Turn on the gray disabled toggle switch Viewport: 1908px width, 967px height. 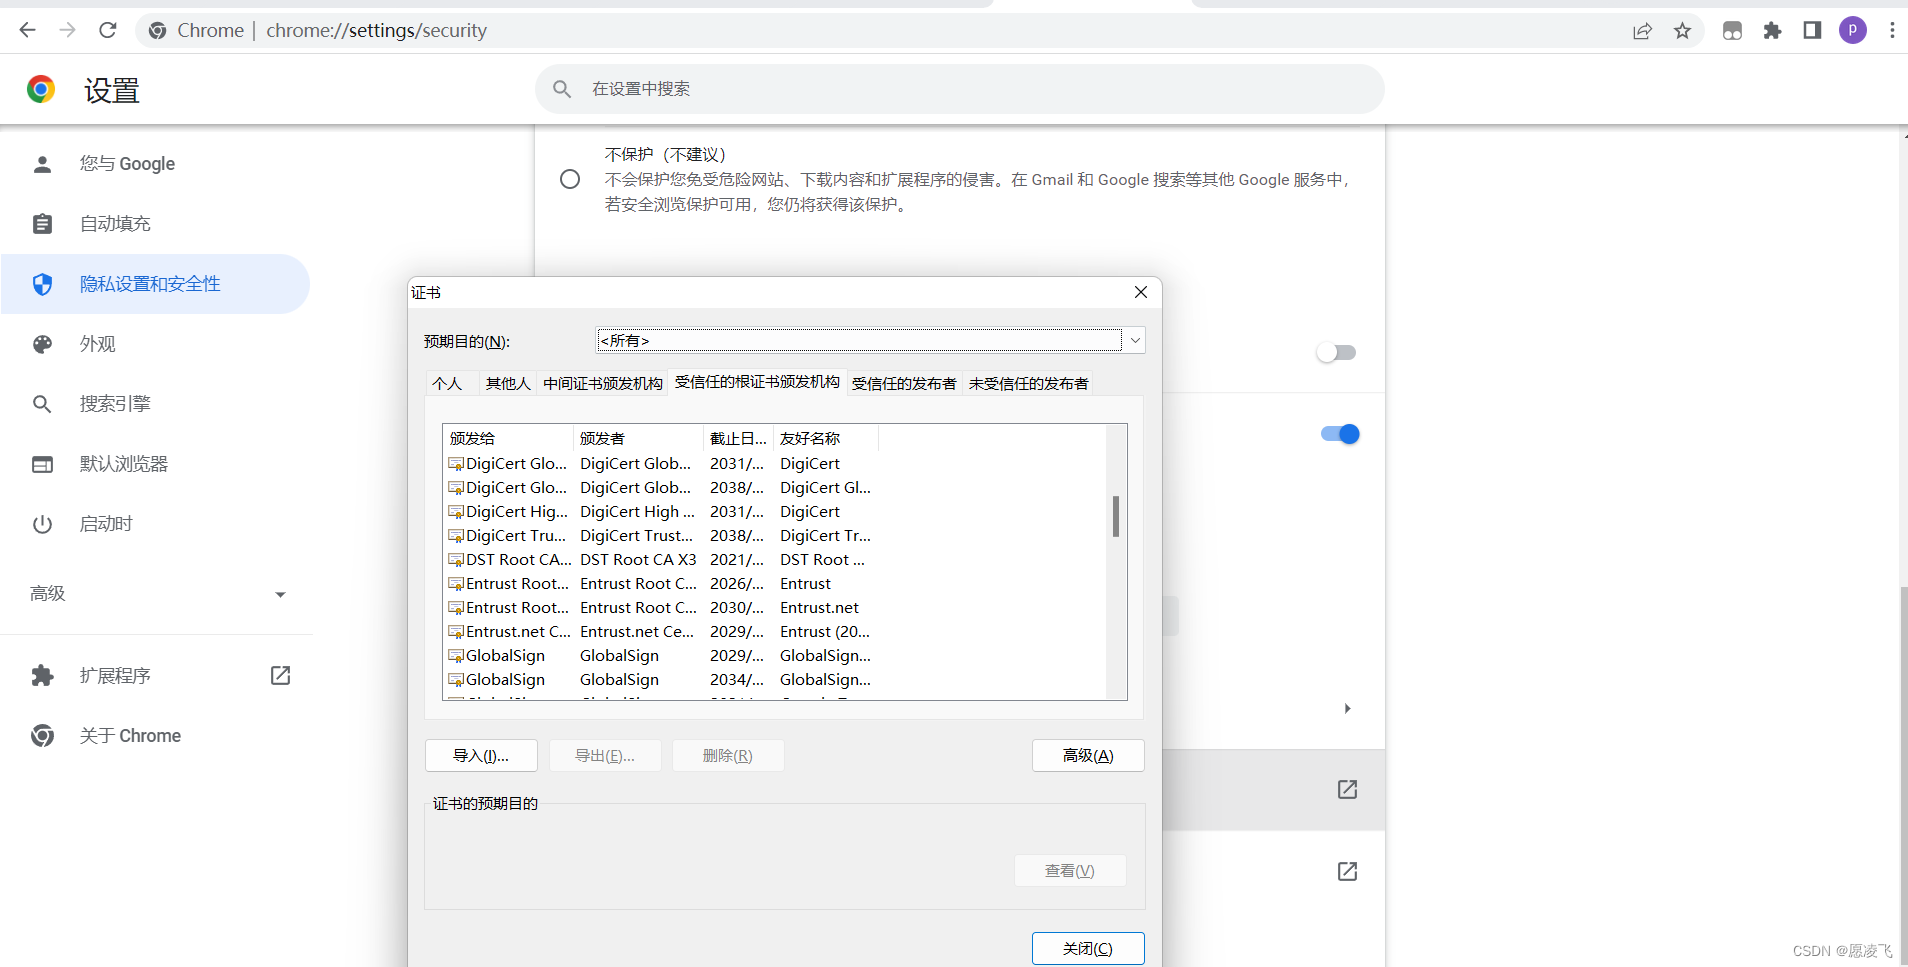(x=1336, y=352)
